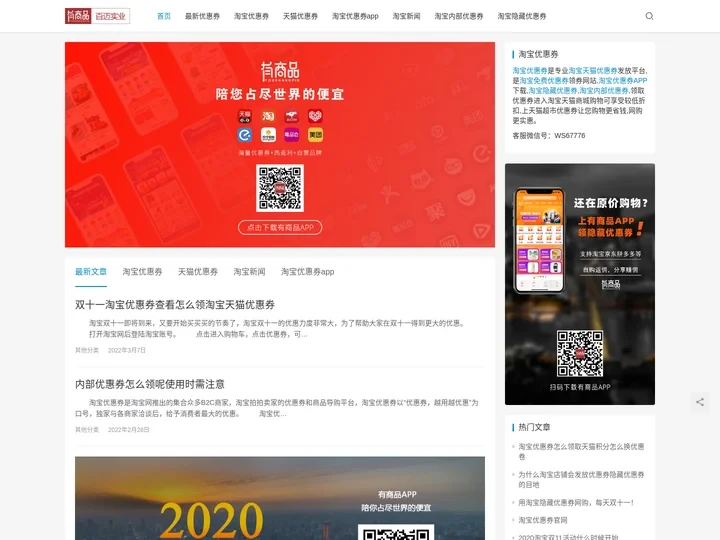Click the Tmall app icon in banner

tap(244, 116)
